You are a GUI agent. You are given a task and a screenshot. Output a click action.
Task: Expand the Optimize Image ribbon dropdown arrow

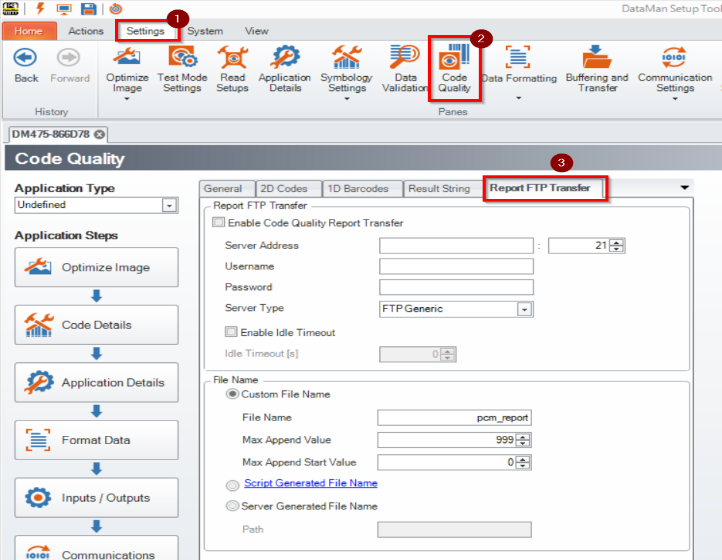127,99
